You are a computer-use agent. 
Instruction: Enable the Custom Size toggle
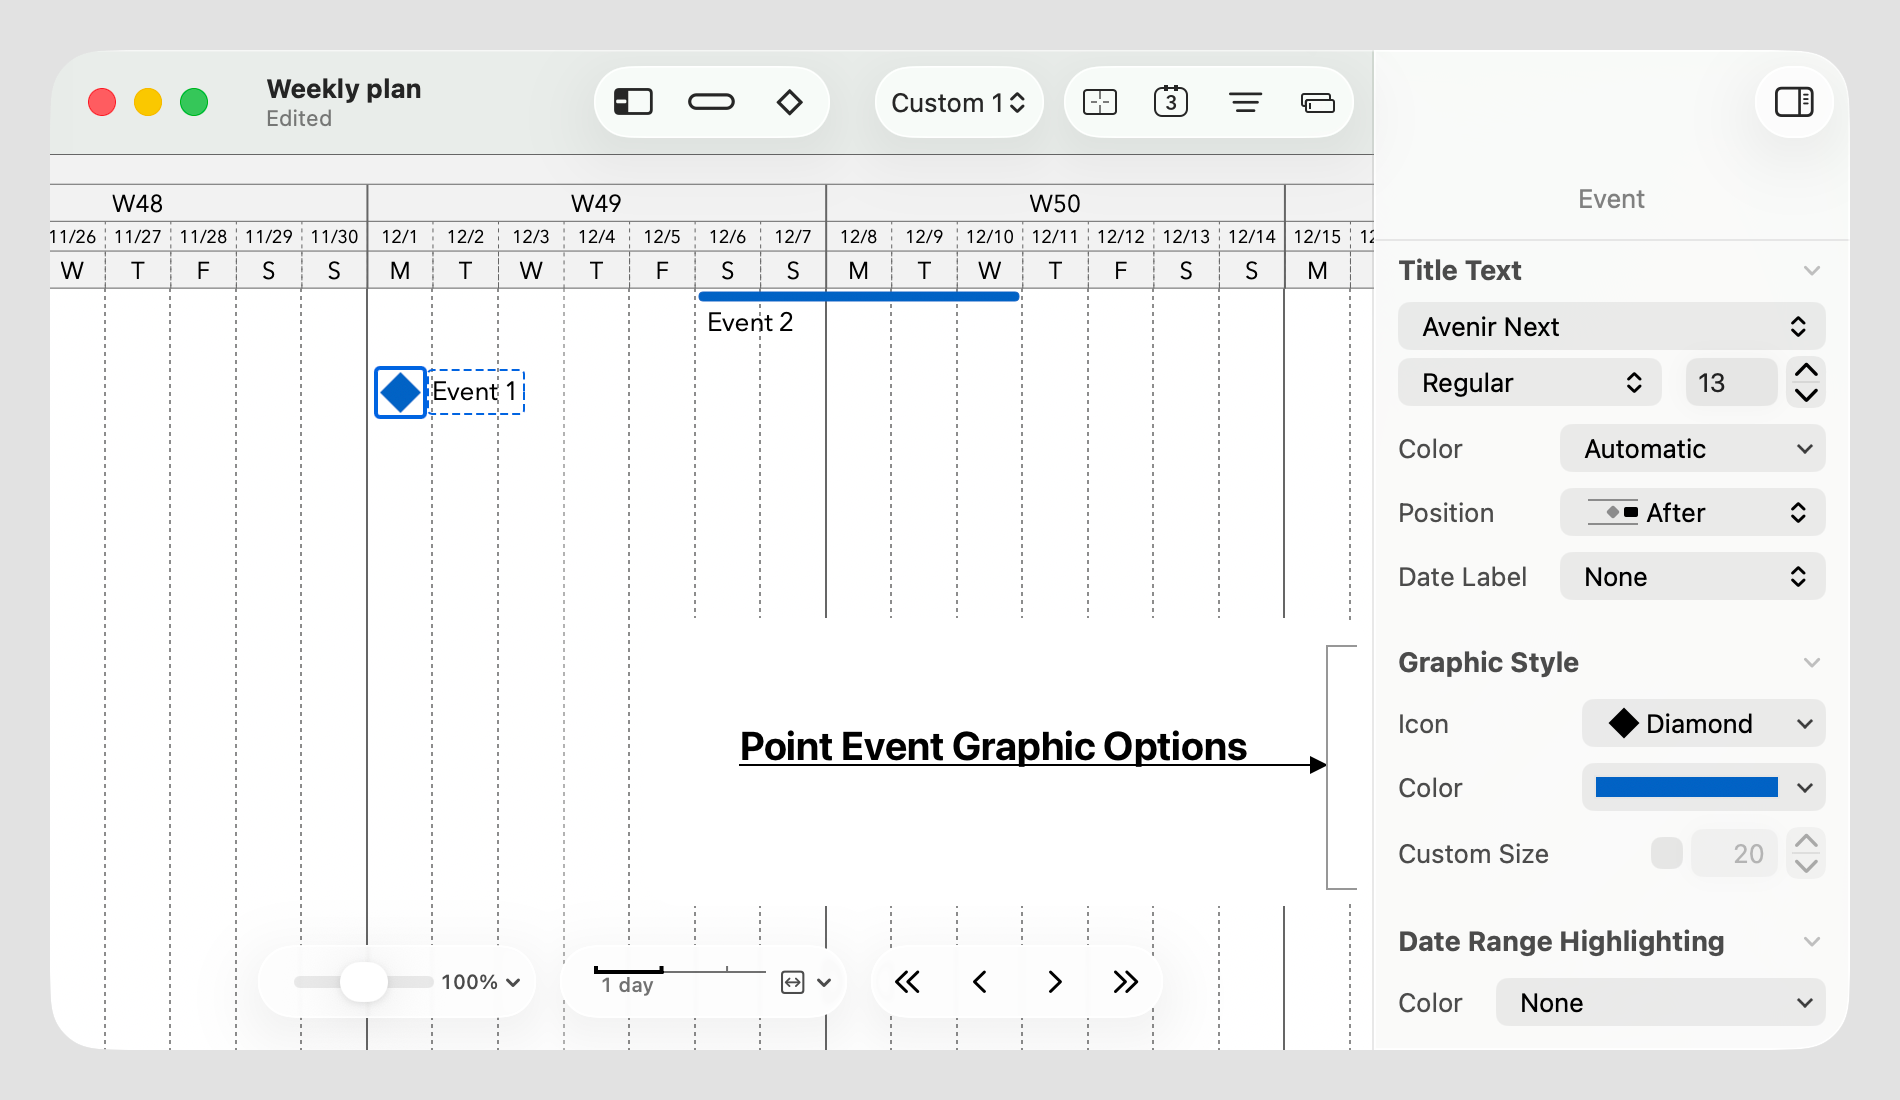[1665, 853]
